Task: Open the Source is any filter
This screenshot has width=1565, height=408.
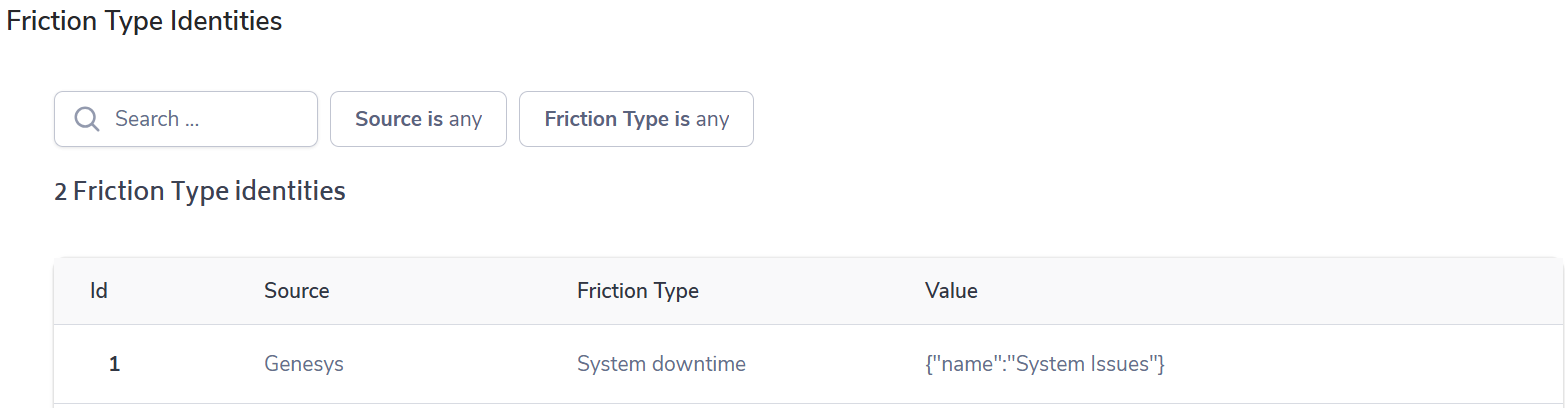Action: coord(418,119)
